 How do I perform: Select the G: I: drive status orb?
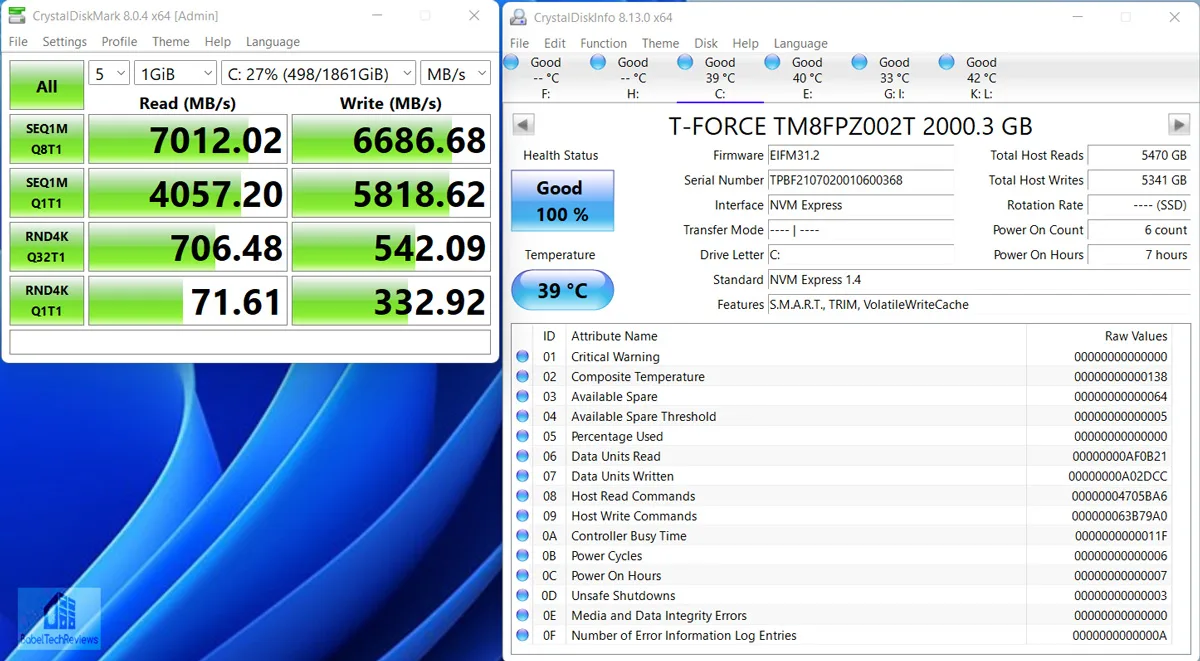[860, 63]
